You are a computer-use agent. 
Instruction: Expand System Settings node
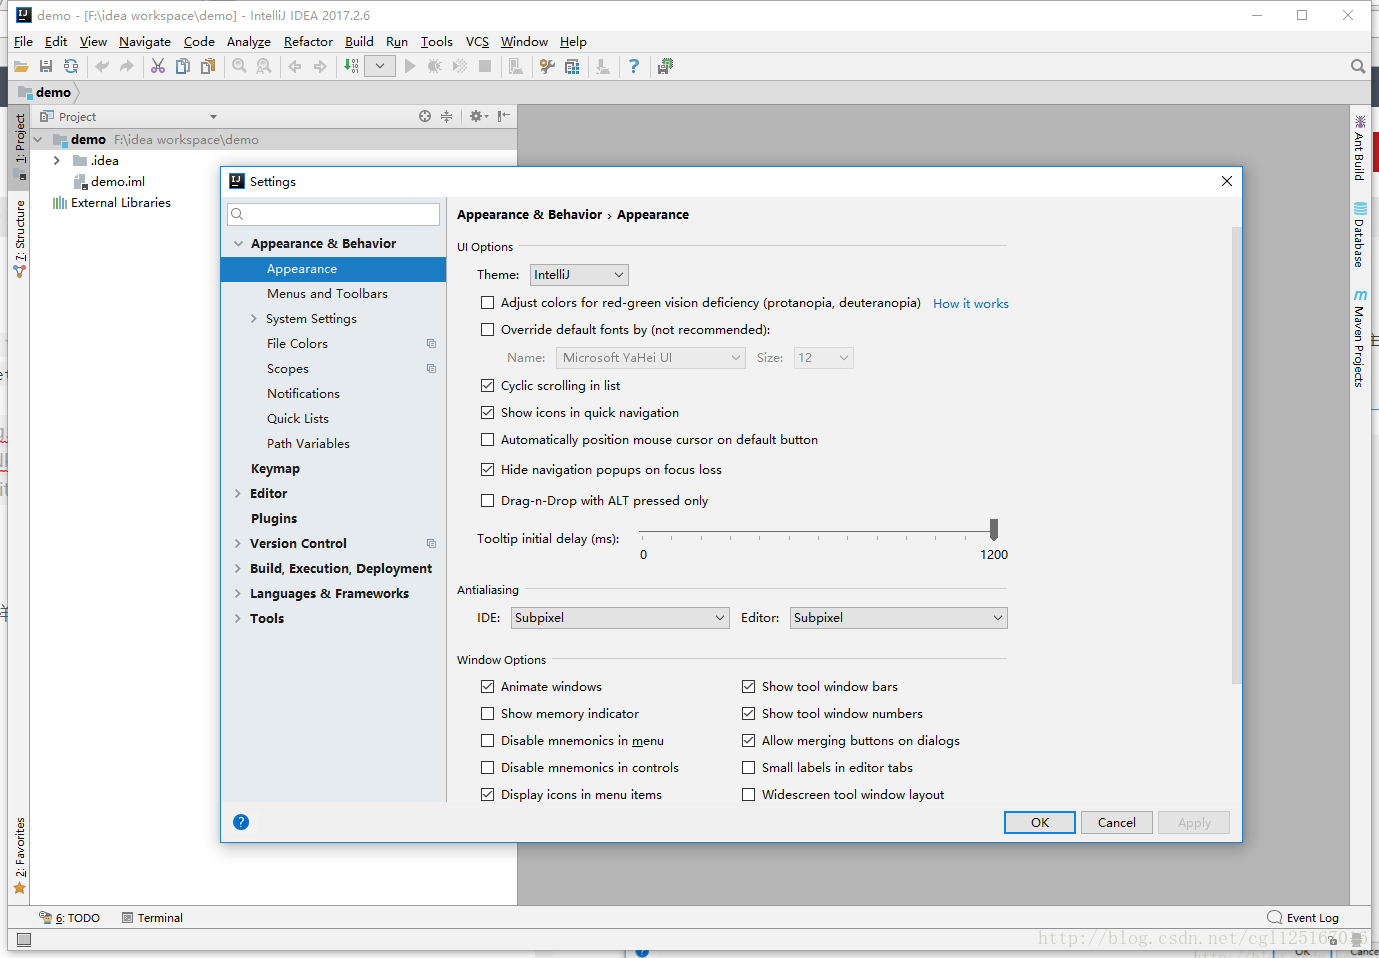[253, 318]
